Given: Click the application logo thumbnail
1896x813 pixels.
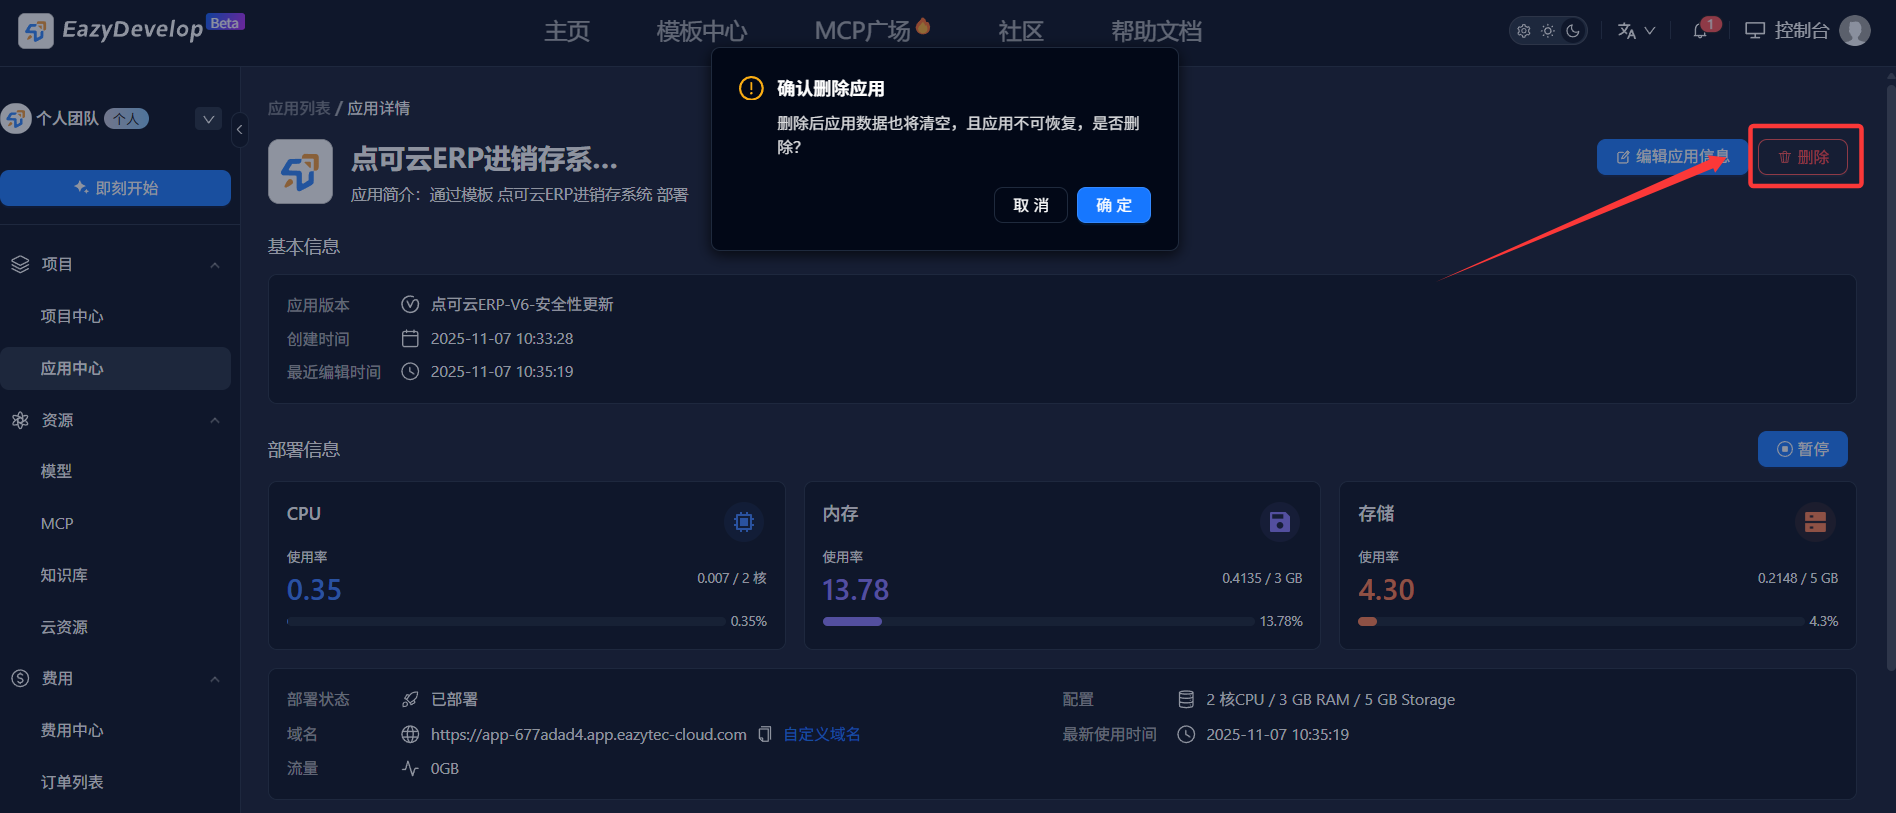Looking at the screenshot, I should tap(300, 172).
